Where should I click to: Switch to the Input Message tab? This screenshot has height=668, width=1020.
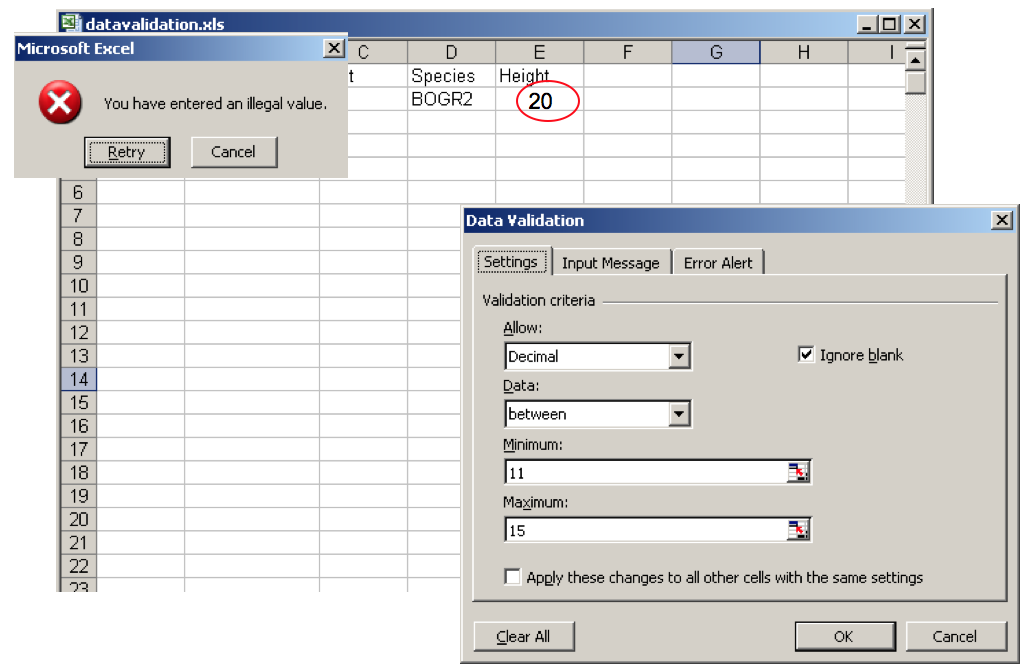[x=610, y=263]
